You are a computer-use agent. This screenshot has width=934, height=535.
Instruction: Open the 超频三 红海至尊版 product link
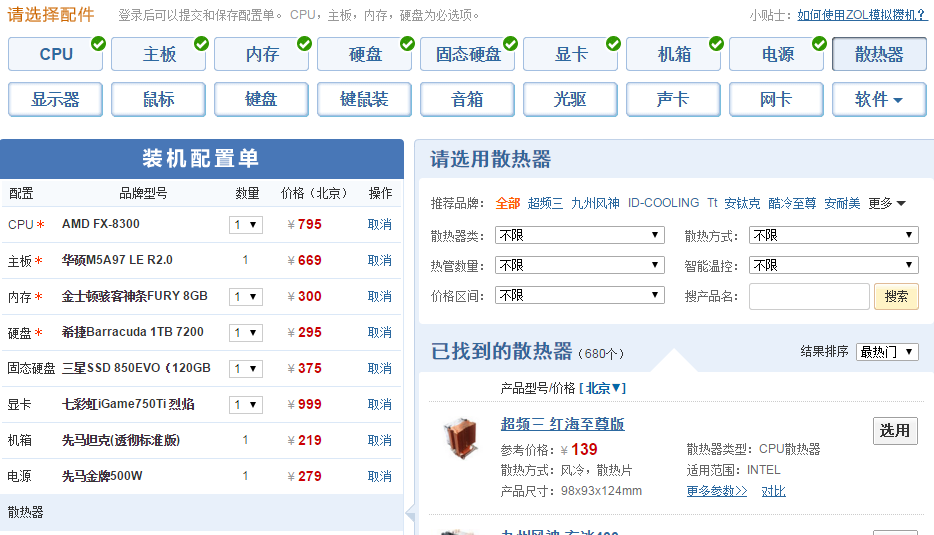coord(562,424)
